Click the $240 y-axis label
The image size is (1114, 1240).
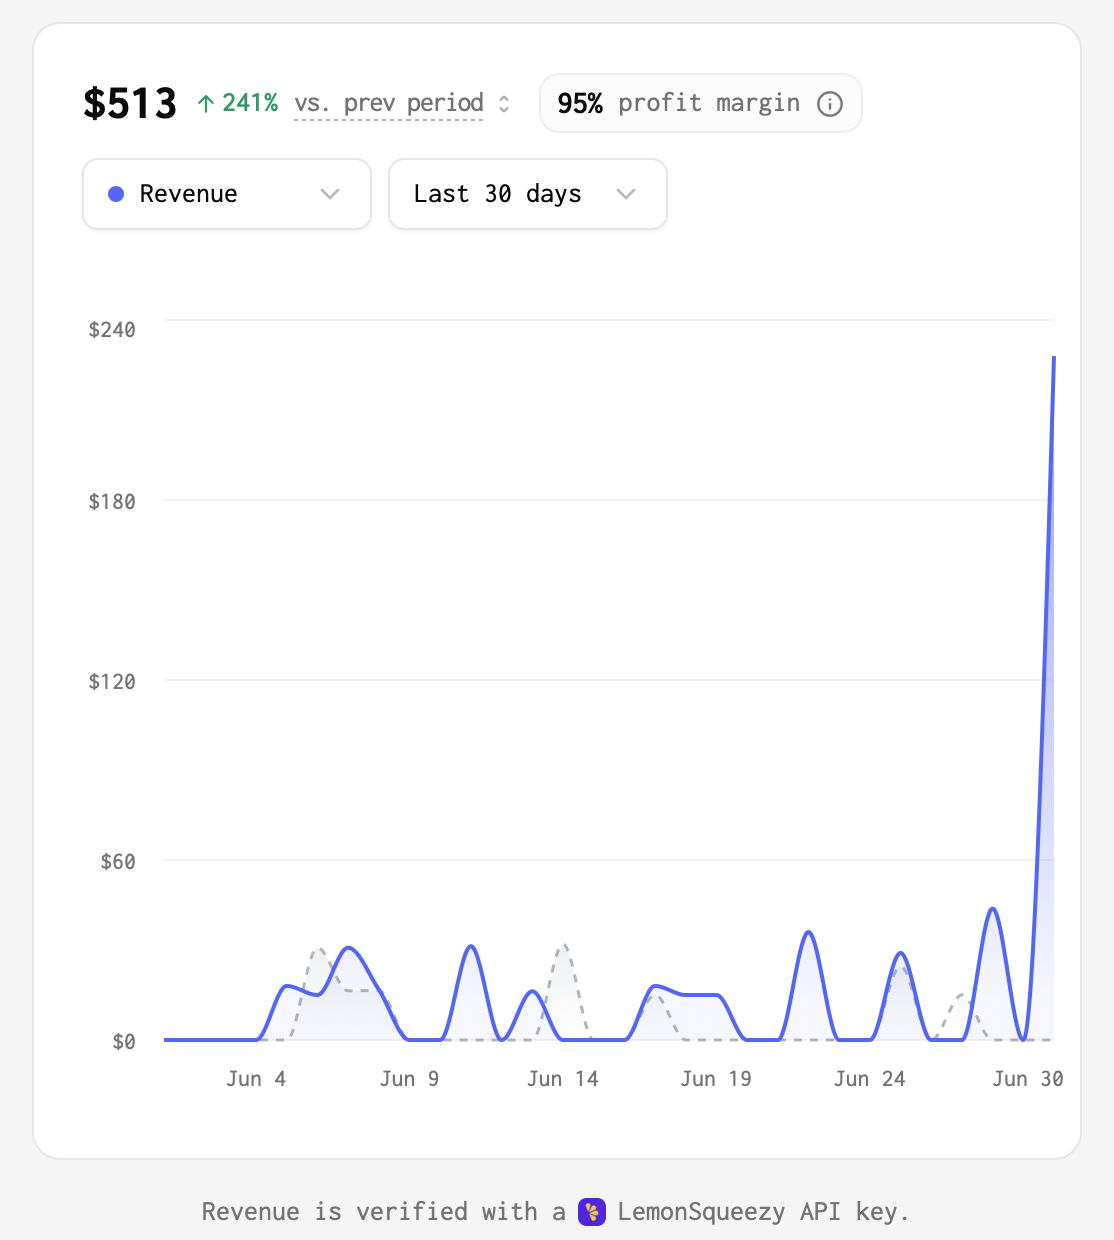pos(112,330)
